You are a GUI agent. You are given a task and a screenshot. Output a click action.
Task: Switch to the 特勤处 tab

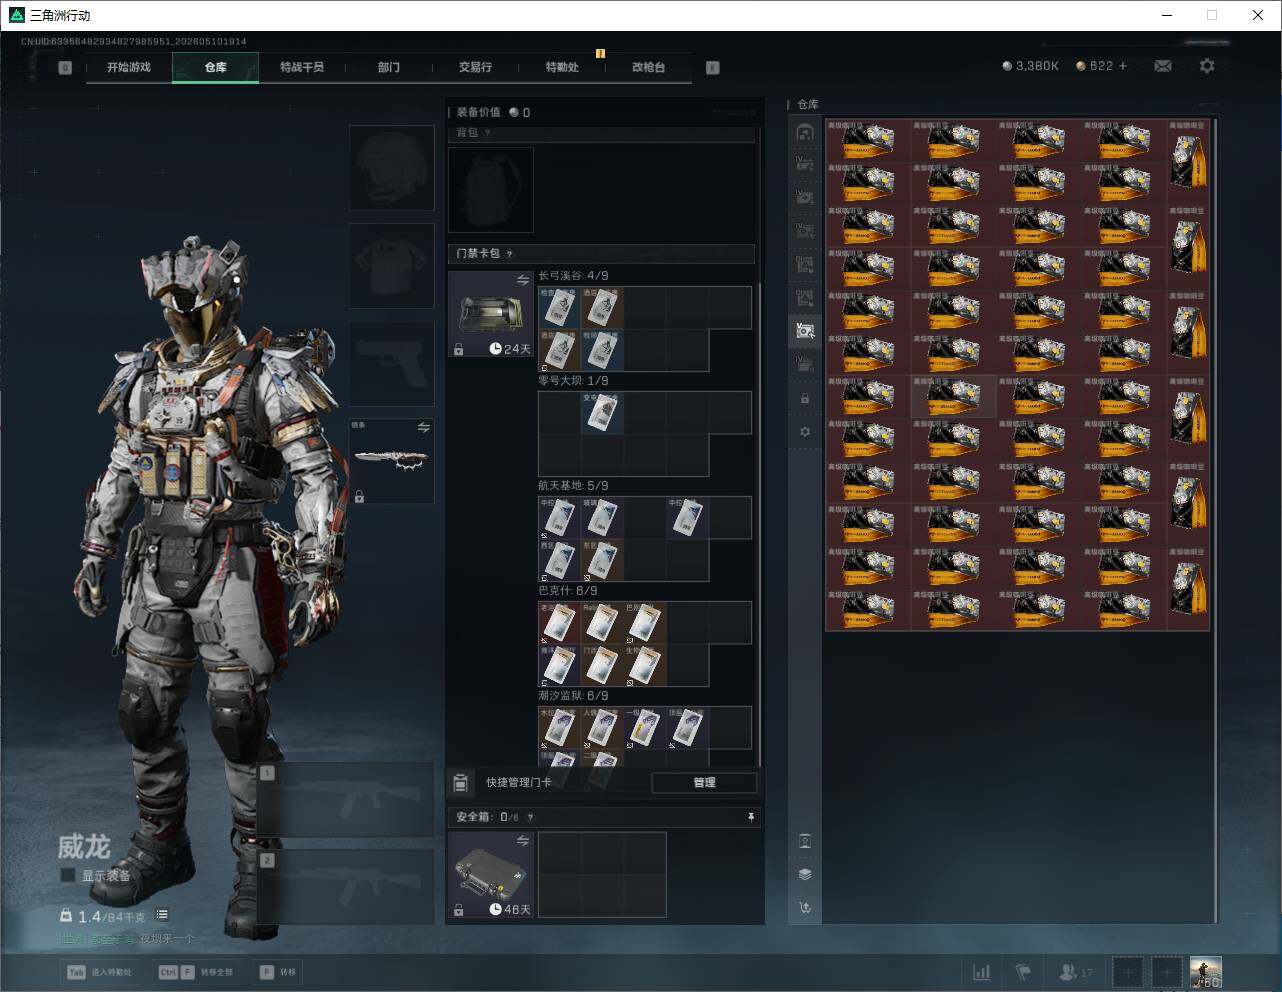(562, 67)
